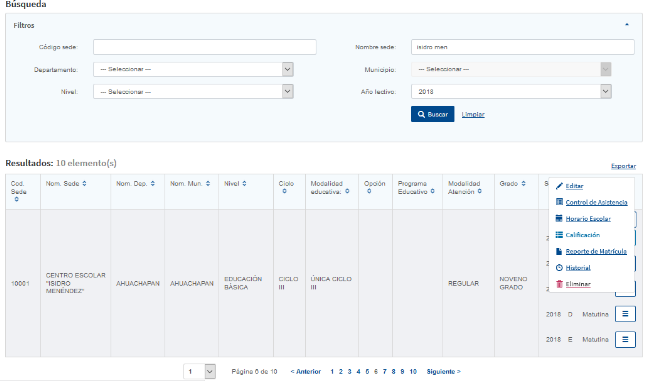Click cell REGULAR
The image size is (646, 381).
463,283
